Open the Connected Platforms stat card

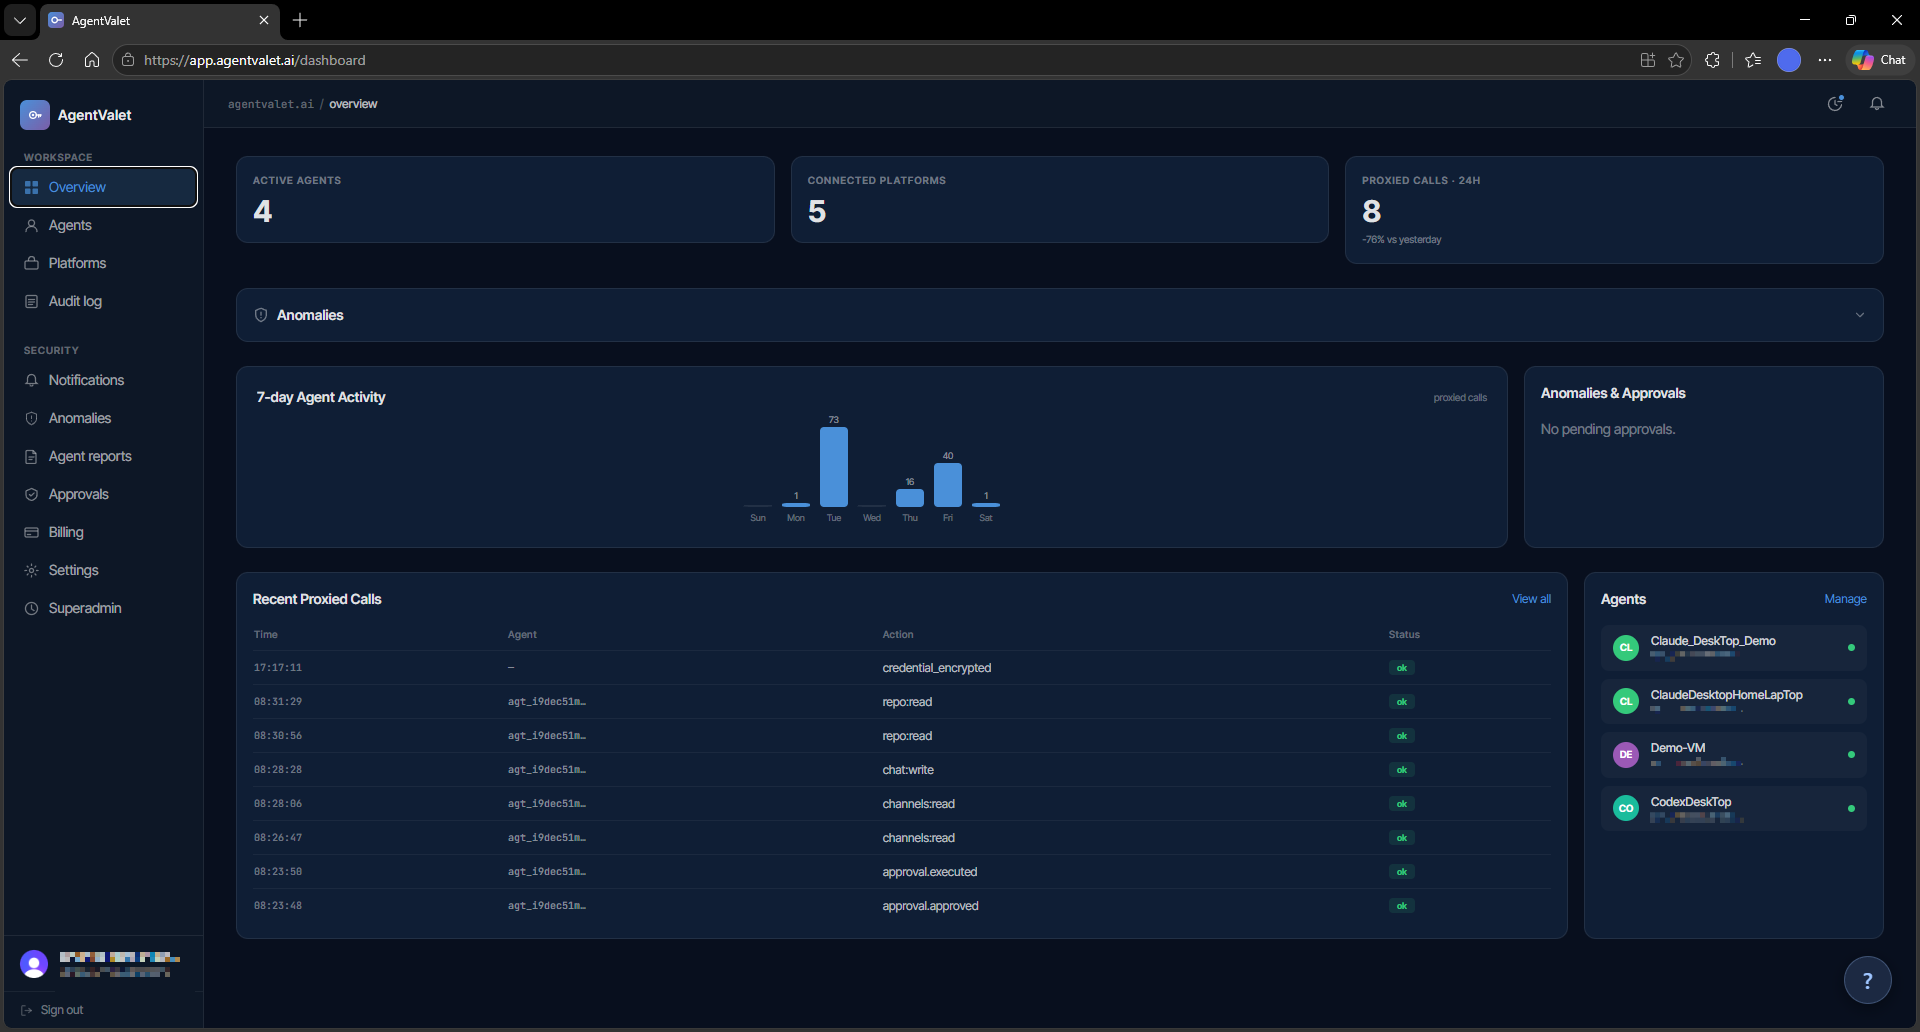1060,199
